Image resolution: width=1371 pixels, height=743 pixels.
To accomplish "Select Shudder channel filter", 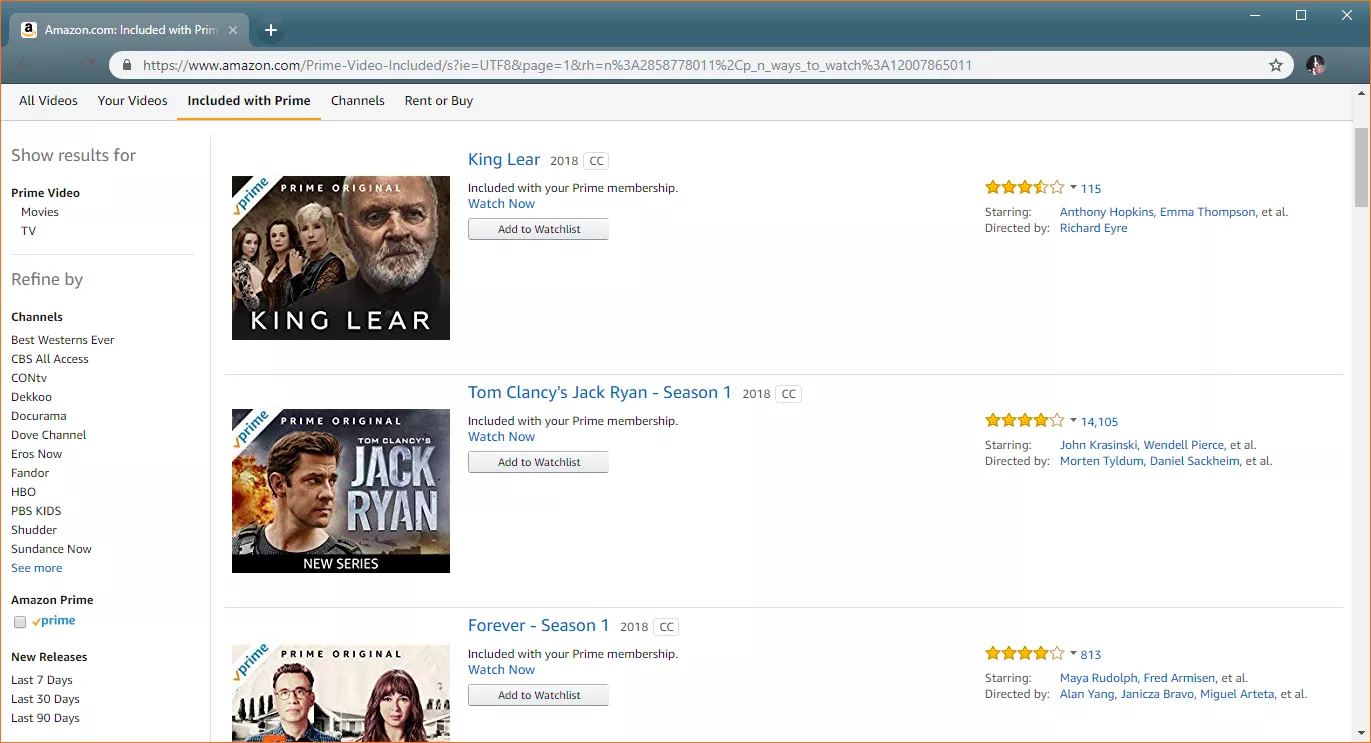I will click(x=34, y=530).
